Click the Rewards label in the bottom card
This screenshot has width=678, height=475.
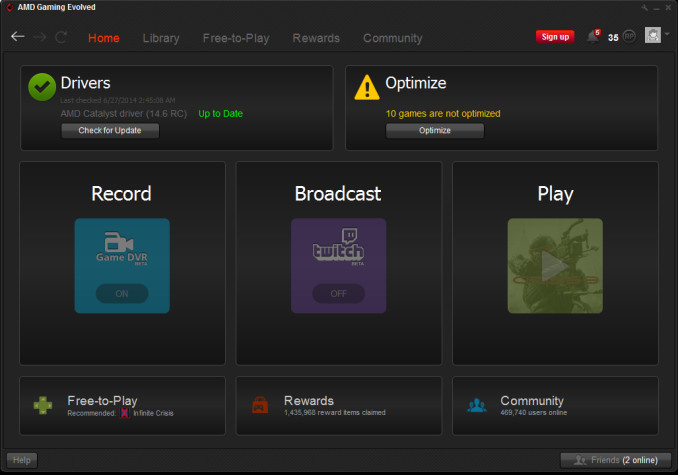click(x=309, y=401)
